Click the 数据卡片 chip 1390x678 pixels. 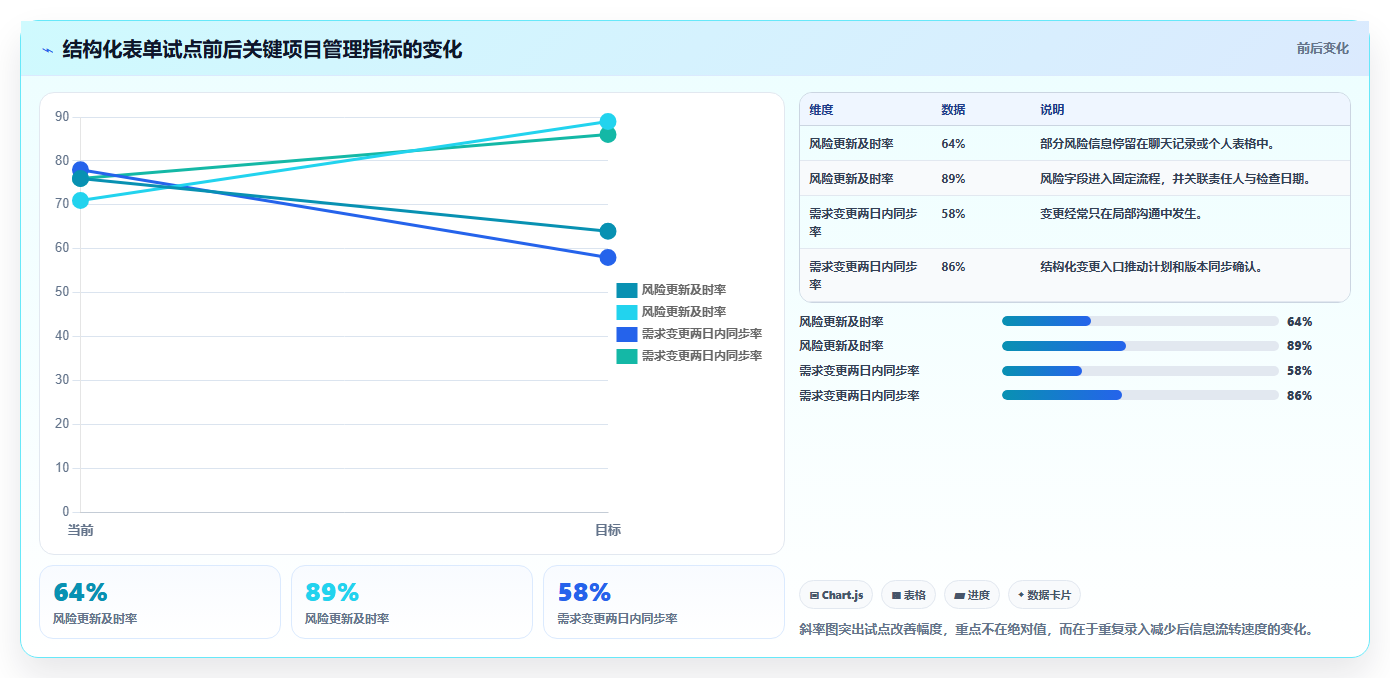[1044, 595]
